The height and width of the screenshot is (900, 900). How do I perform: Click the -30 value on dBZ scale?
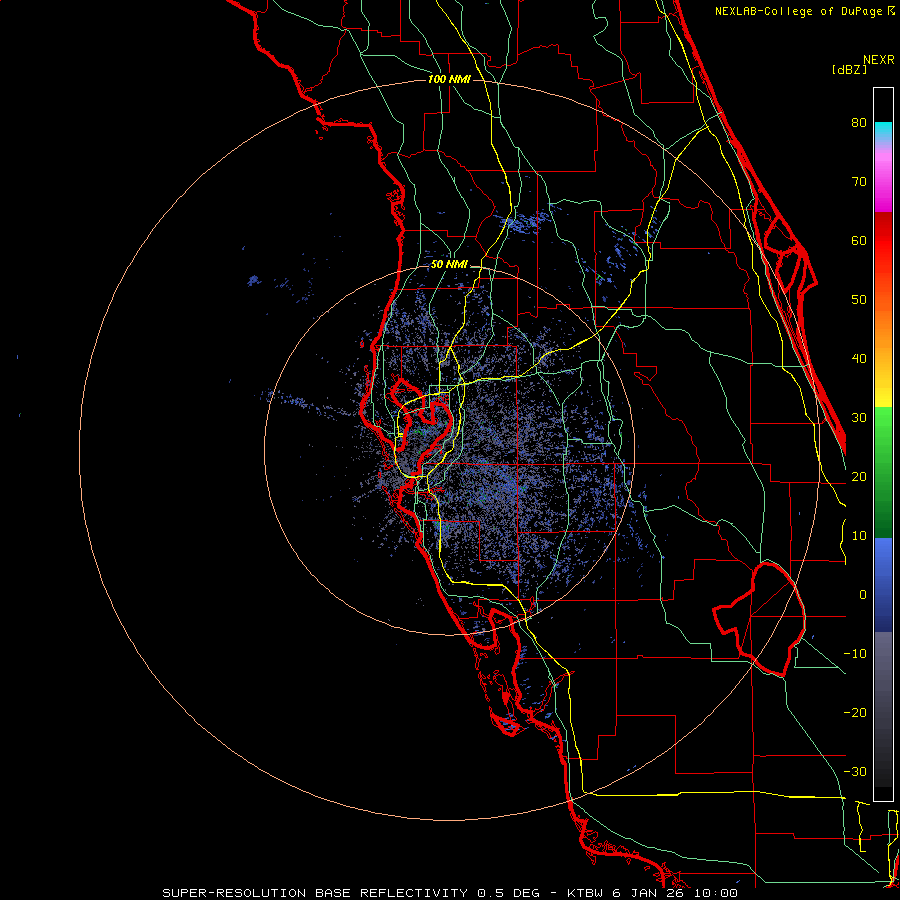point(855,772)
